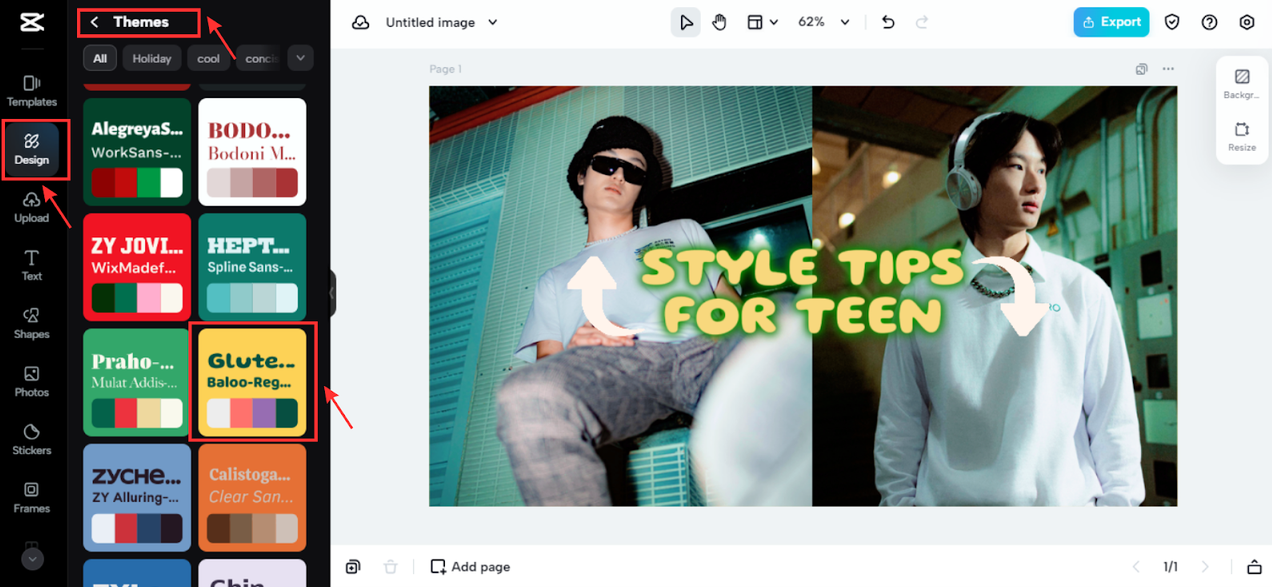Apply the Gluten Baloo-Regular theme
The width and height of the screenshot is (1272, 587).
tap(252, 383)
